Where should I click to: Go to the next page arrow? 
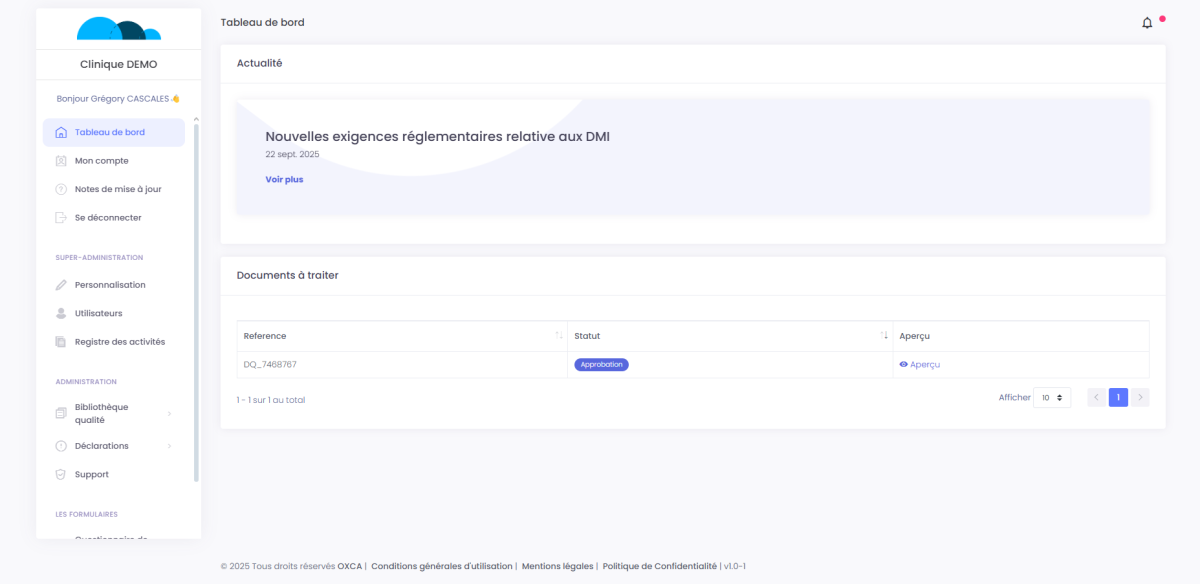1139,398
